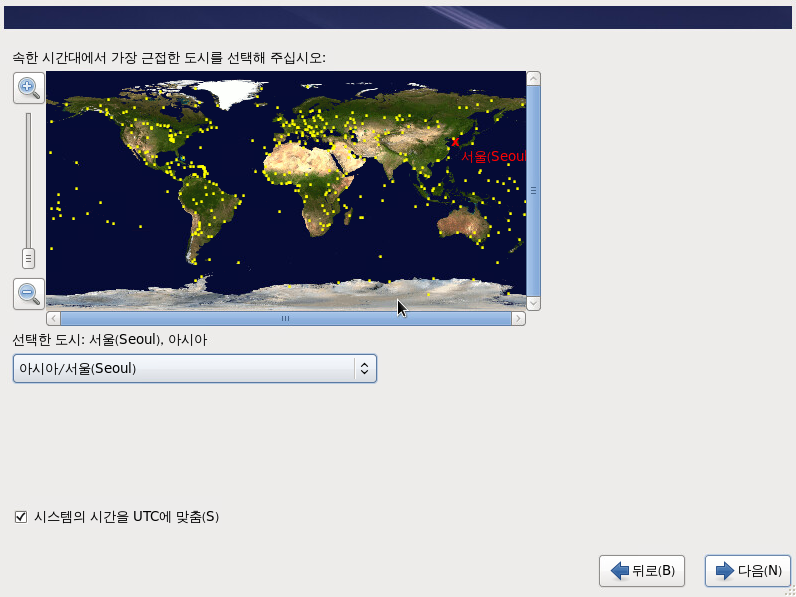Click the horizontal map scrollbar thumb
796x597 pixels.
click(x=286, y=319)
